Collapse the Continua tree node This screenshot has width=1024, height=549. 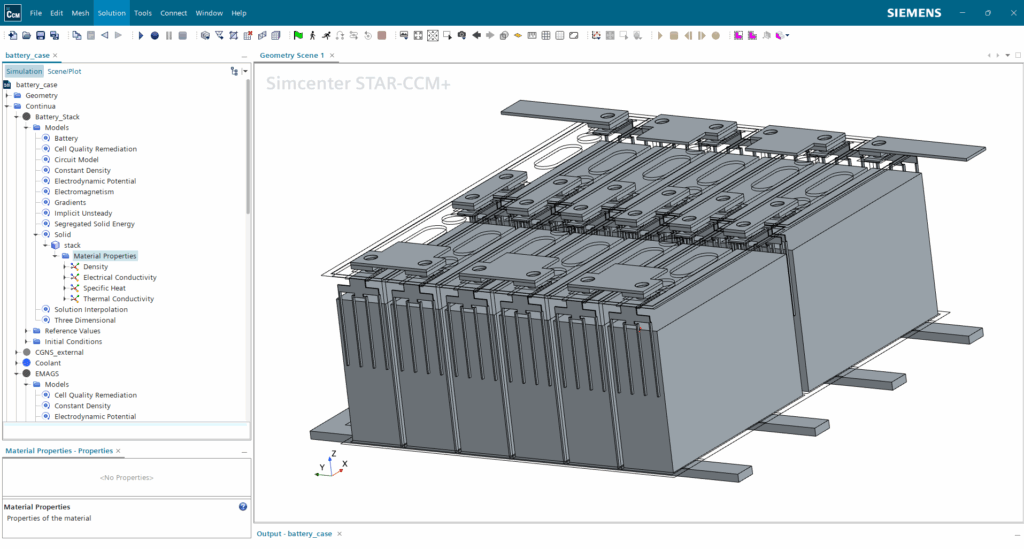pos(7,106)
